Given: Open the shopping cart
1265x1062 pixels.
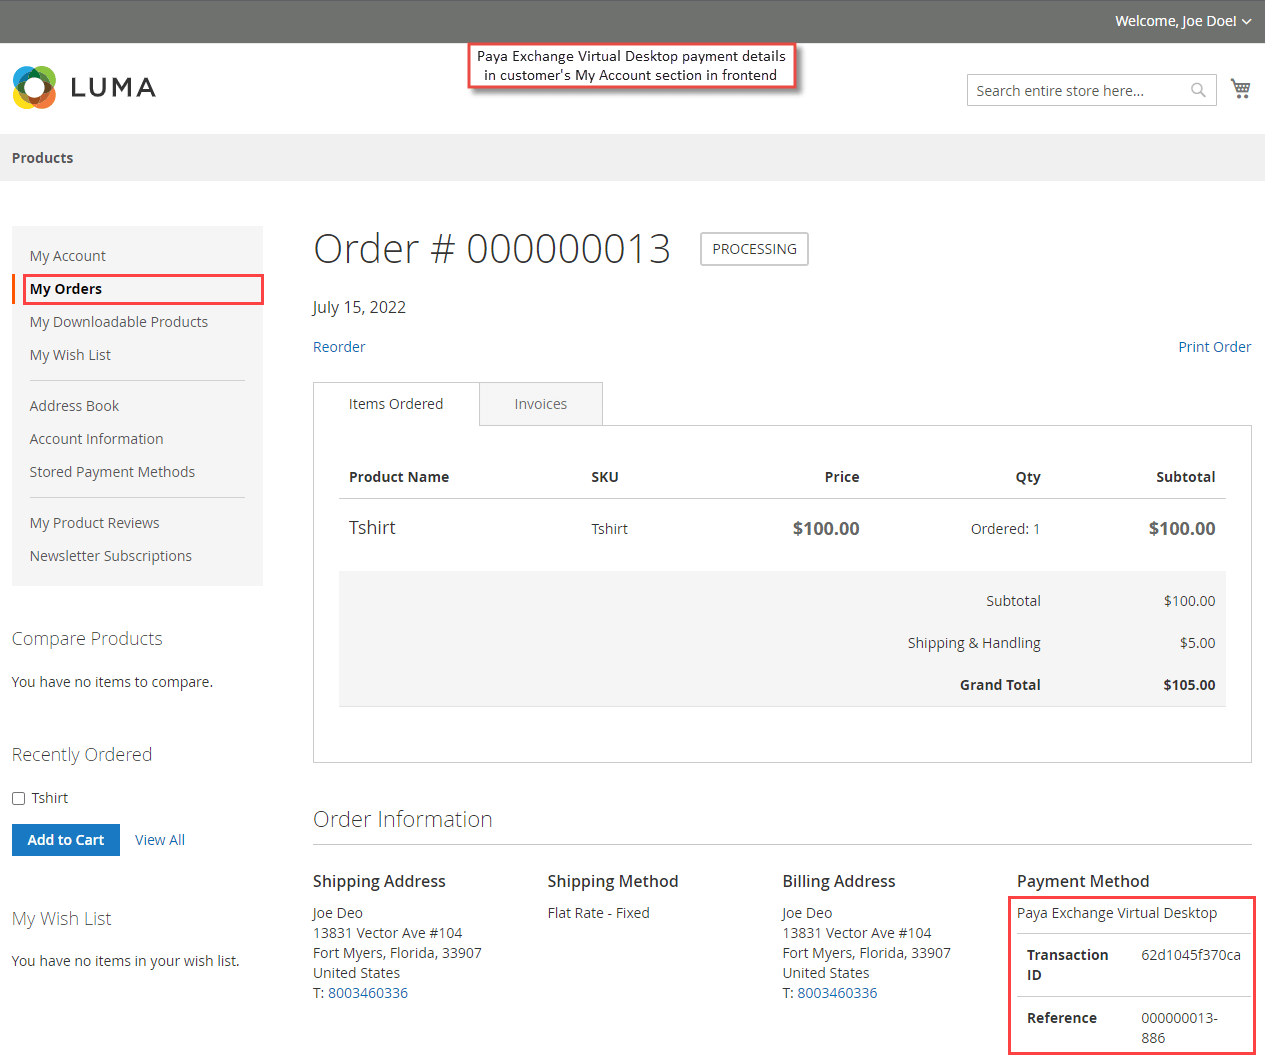Looking at the screenshot, I should pos(1241,89).
